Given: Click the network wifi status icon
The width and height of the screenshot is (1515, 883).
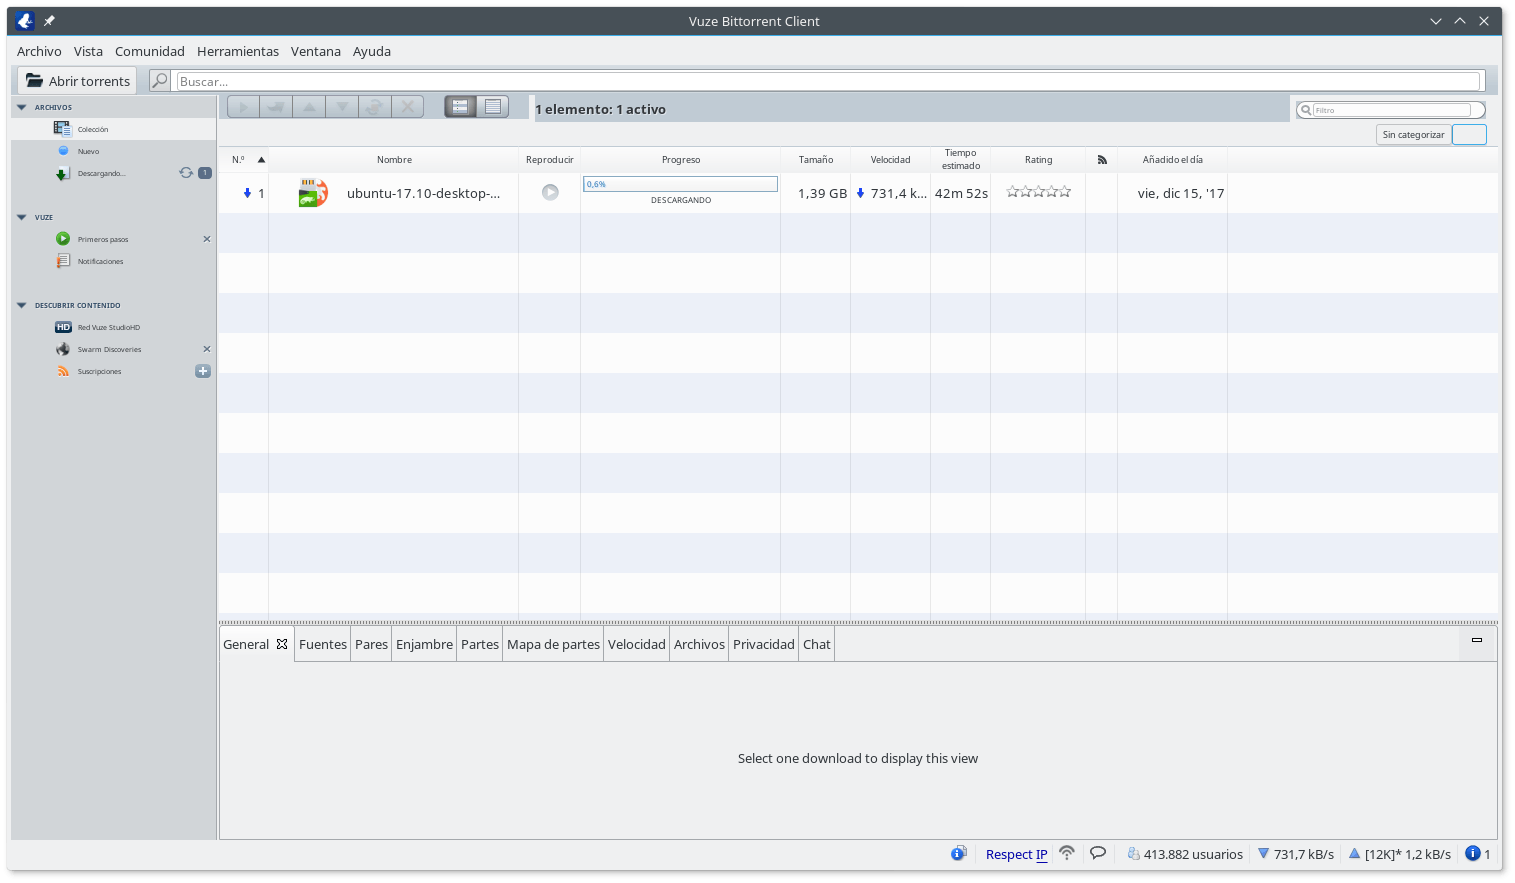Looking at the screenshot, I should tap(1067, 853).
